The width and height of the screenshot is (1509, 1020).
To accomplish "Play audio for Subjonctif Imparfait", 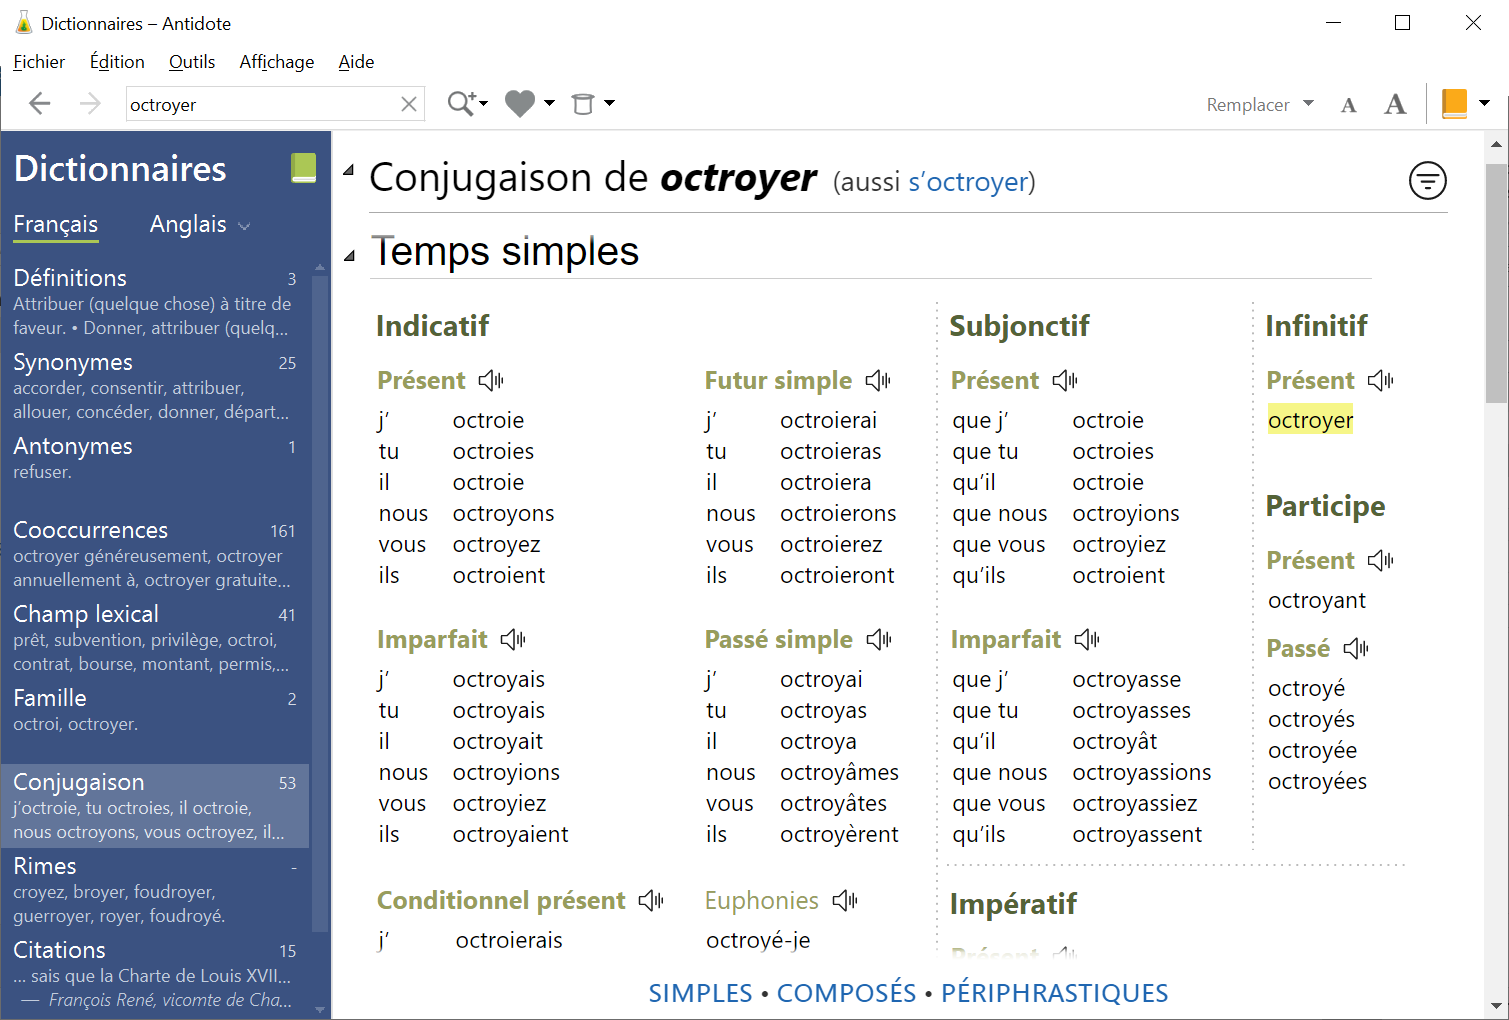I will pos(1087,640).
